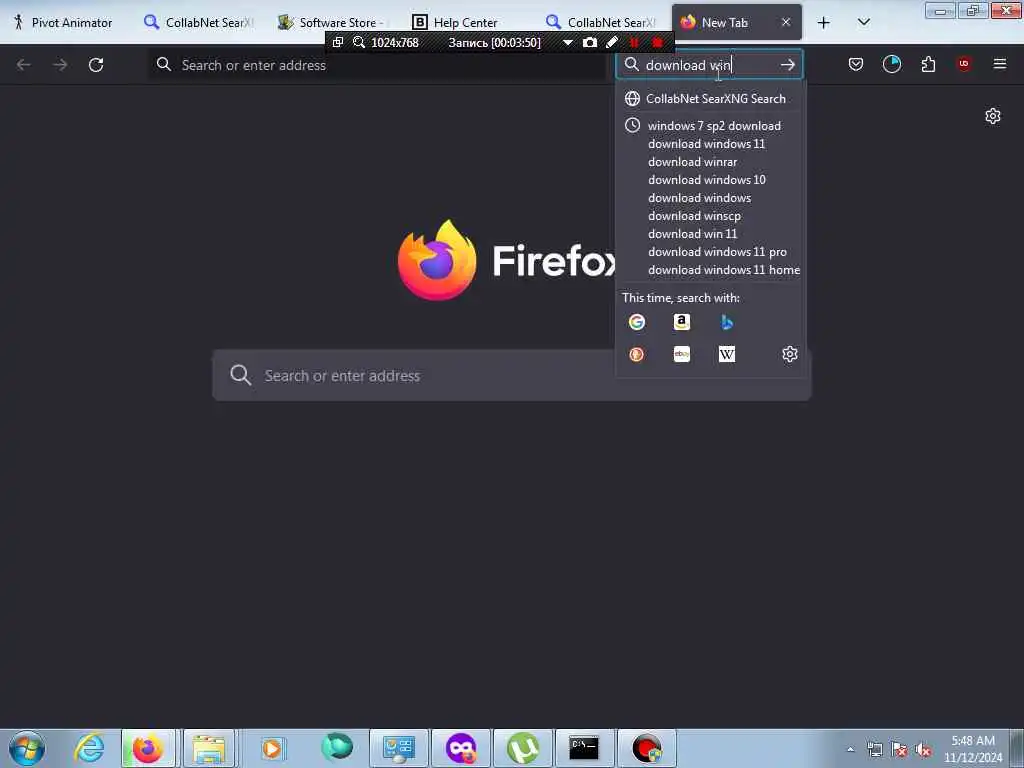Stop the screen recording
This screenshot has width=1024, height=768.
pos(658,42)
